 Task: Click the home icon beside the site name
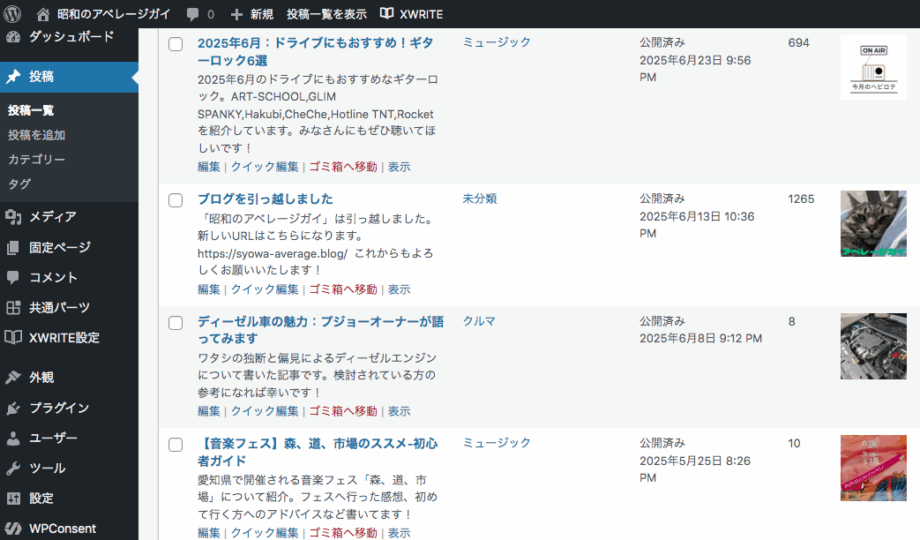[x=43, y=14]
